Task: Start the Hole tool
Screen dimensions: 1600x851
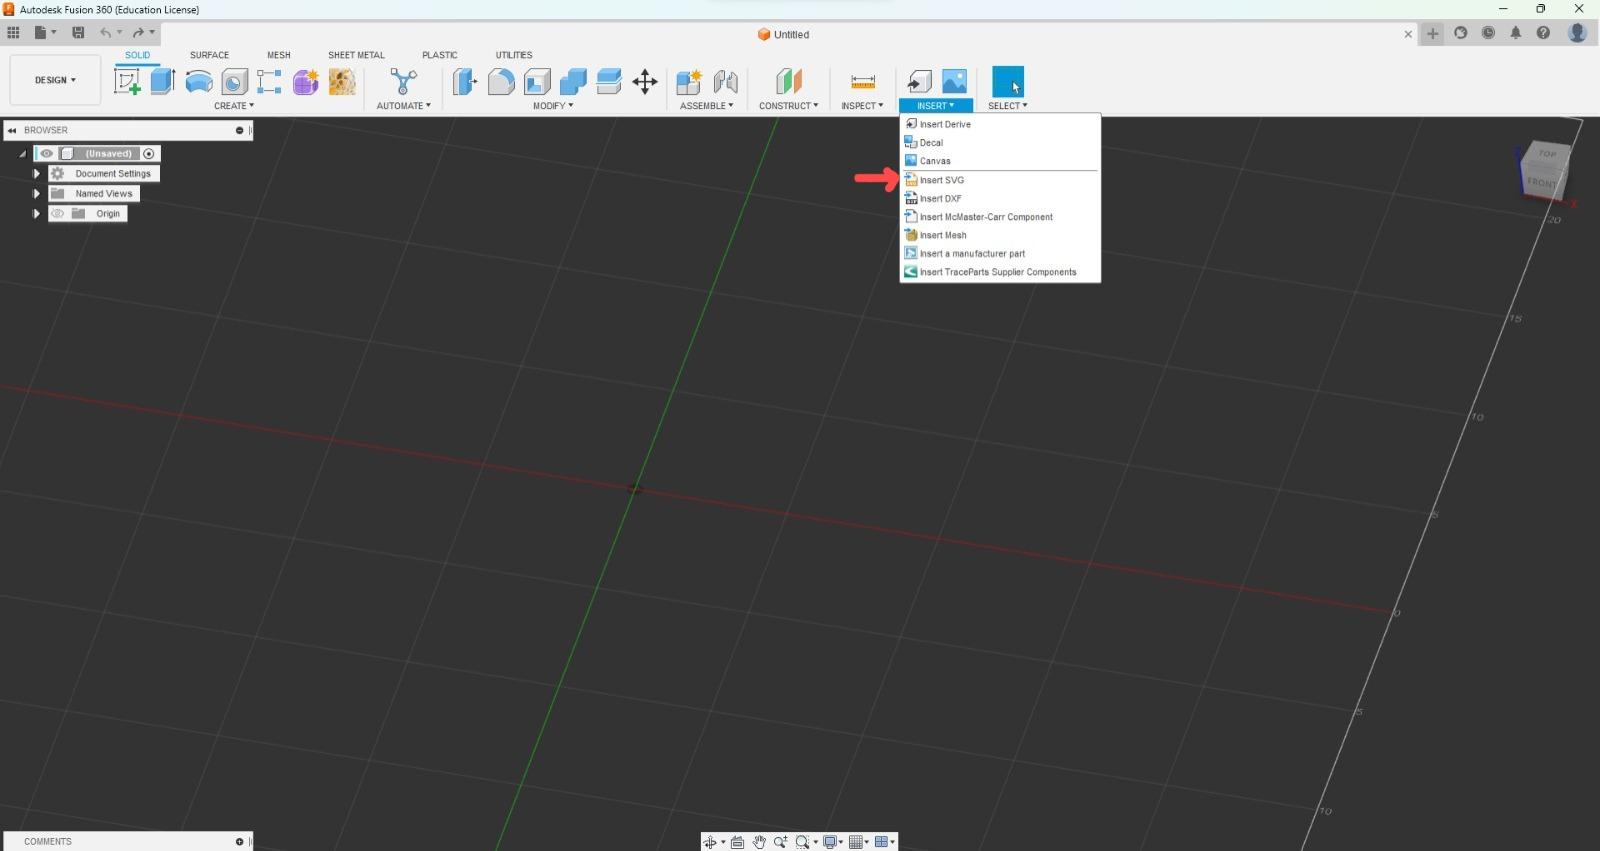Action: (235, 82)
